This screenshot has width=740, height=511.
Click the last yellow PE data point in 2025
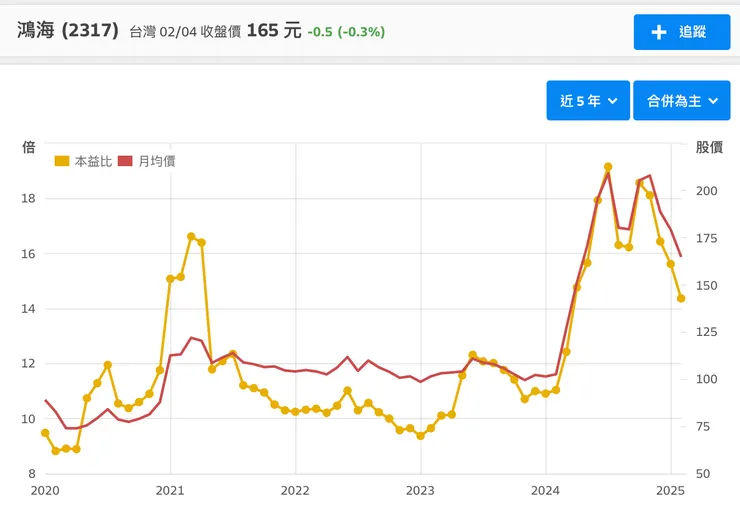pos(681,298)
